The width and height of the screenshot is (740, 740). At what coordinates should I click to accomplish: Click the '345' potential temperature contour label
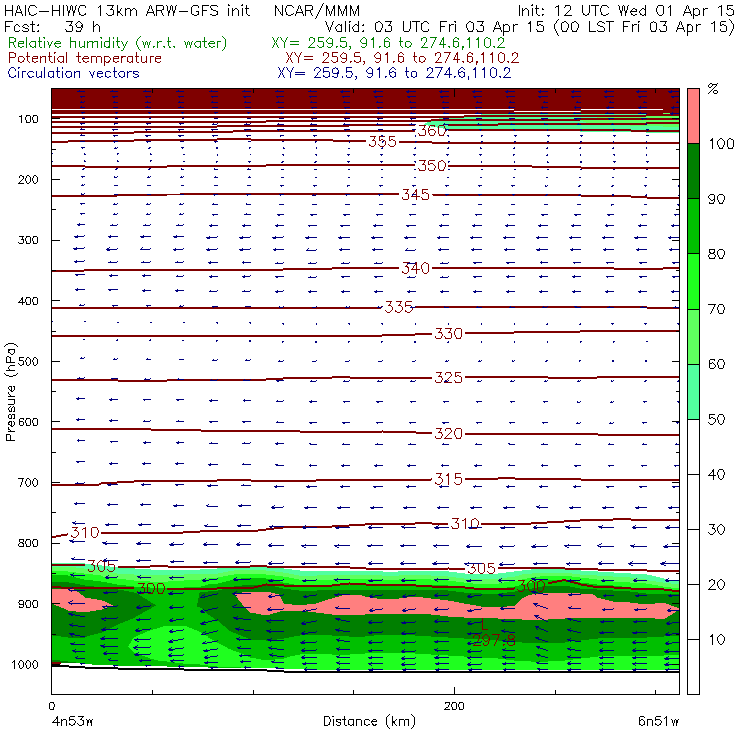pos(416,194)
